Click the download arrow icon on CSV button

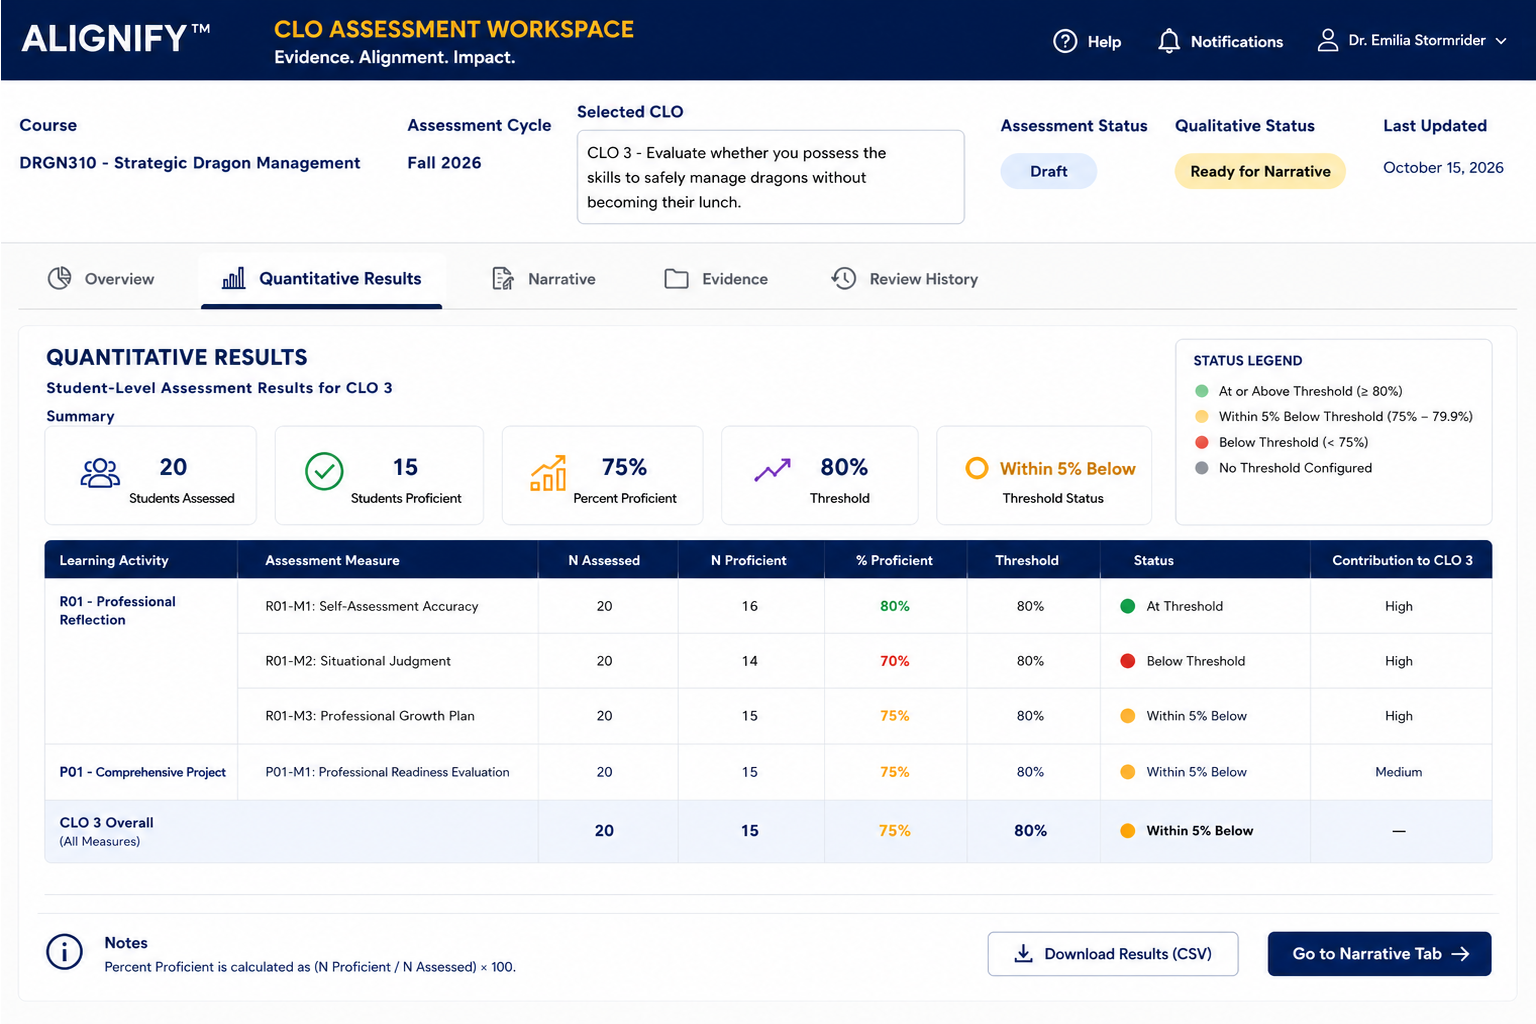coord(1023,954)
